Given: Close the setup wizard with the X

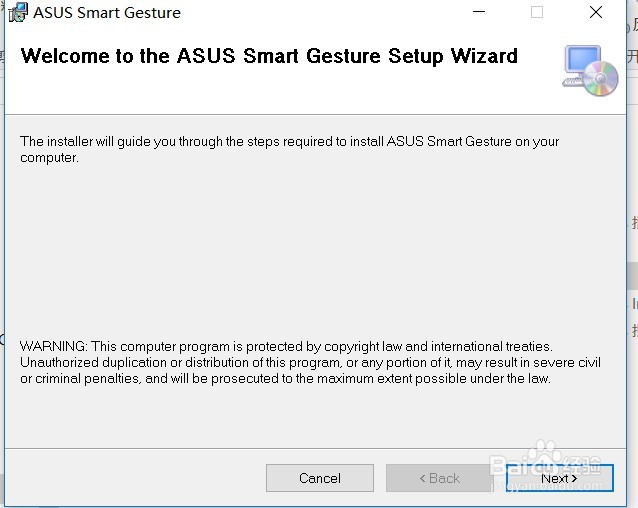Looking at the screenshot, I should coord(596,12).
